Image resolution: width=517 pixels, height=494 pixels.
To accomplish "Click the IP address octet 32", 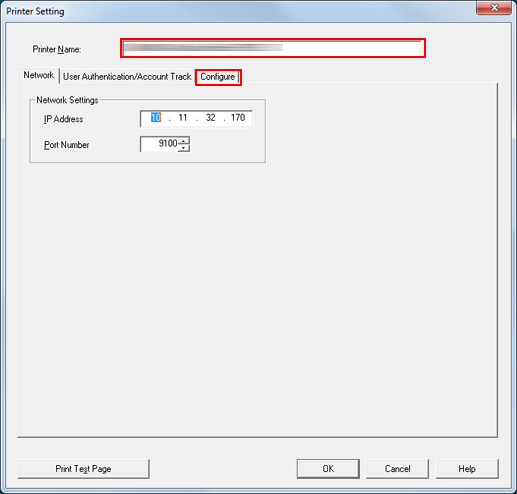I will (x=210, y=118).
